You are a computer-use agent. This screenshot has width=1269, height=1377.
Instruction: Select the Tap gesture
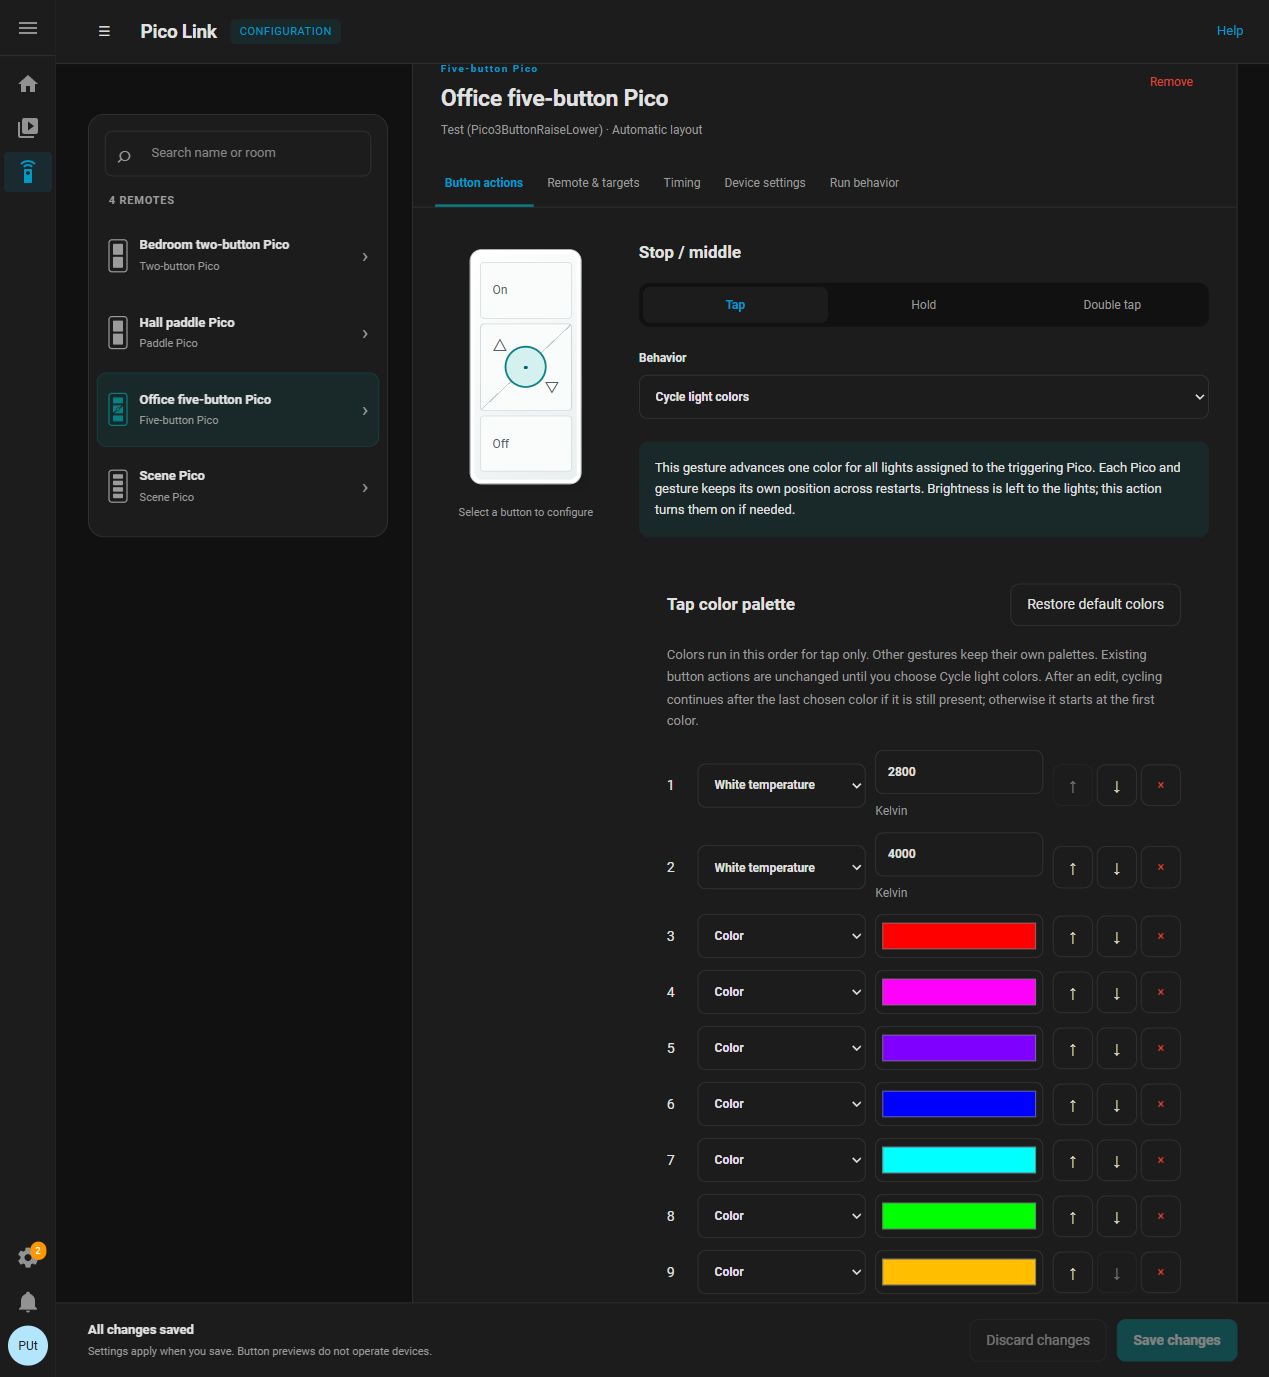tap(735, 305)
